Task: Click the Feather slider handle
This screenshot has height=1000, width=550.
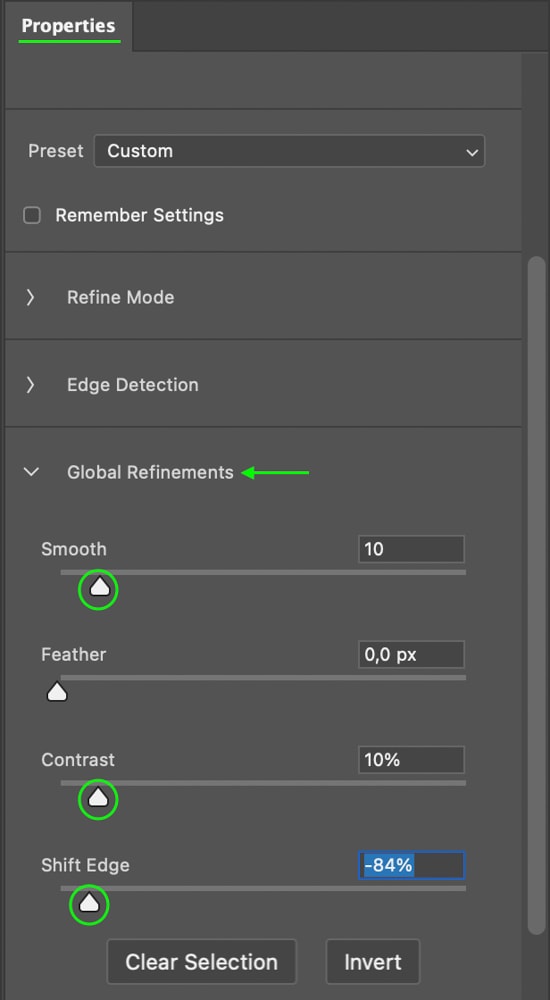Action: click(57, 692)
